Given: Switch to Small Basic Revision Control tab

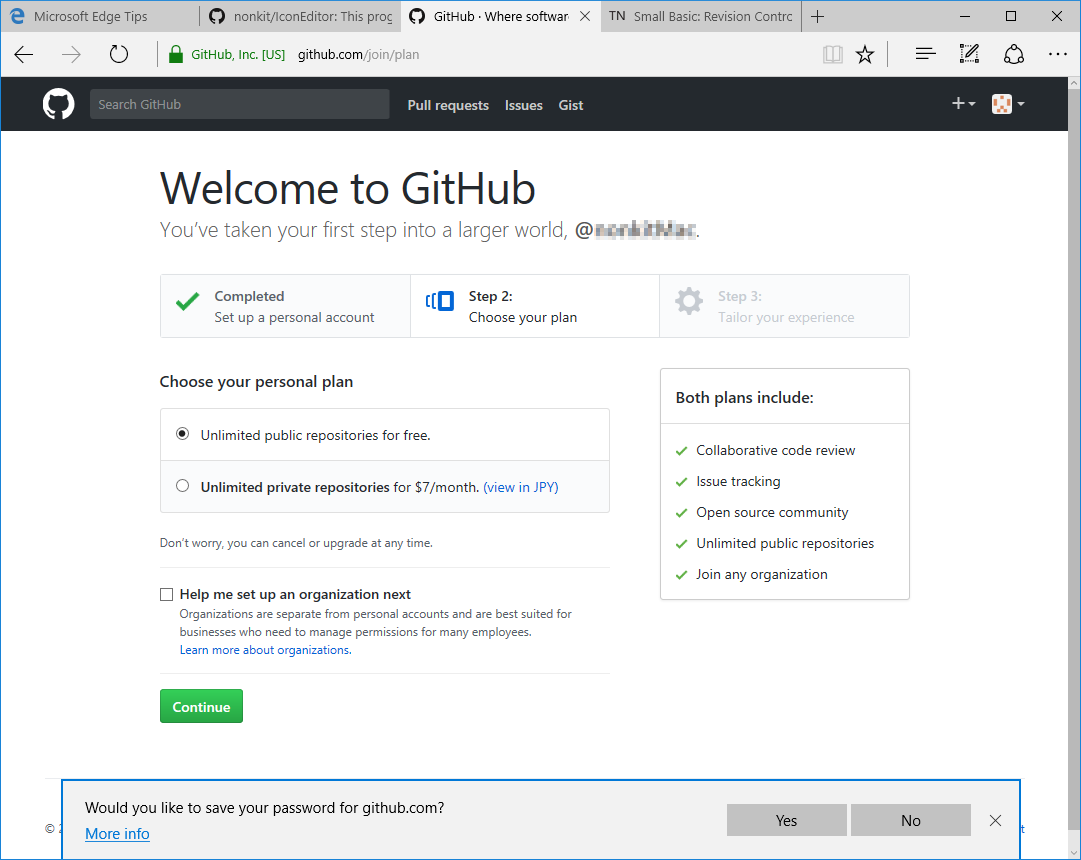Looking at the screenshot, I should pos(701,16).
